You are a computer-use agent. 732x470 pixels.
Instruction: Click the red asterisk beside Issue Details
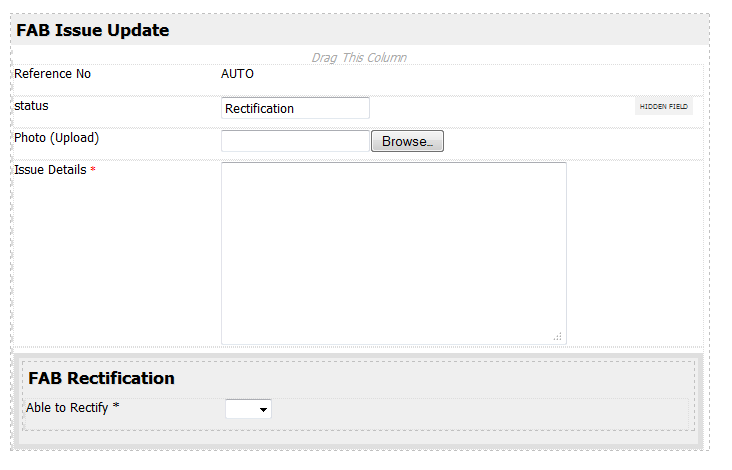pos(93,170)
